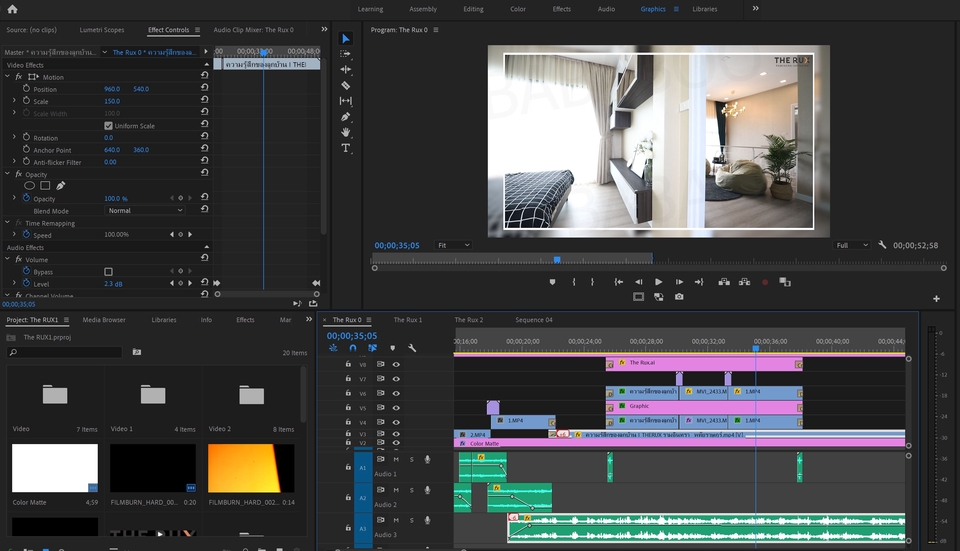Toggle the Volume Bypass checkbox

coord(108,271)
